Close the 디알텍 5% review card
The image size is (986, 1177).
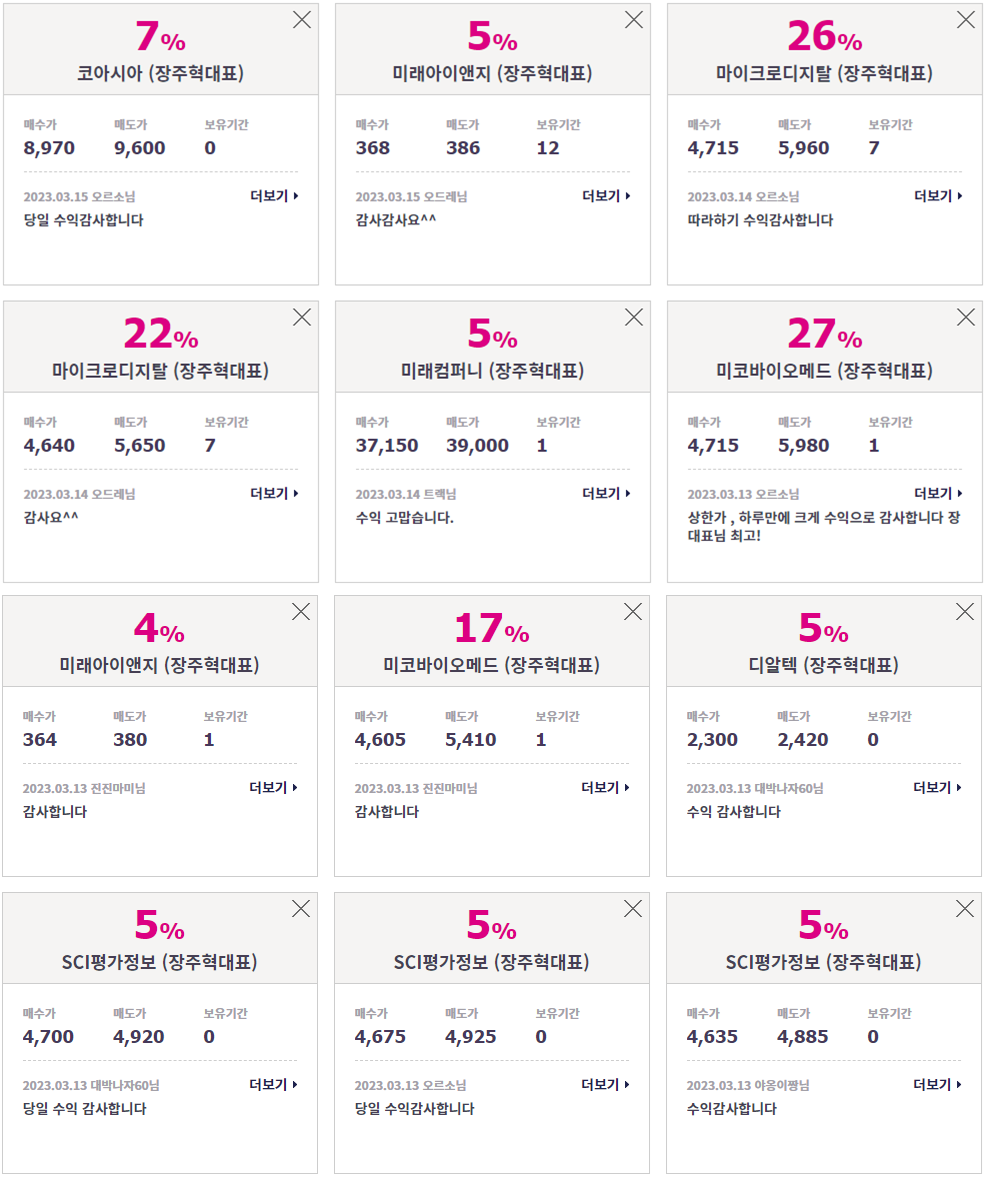click(x=965, y=612)
